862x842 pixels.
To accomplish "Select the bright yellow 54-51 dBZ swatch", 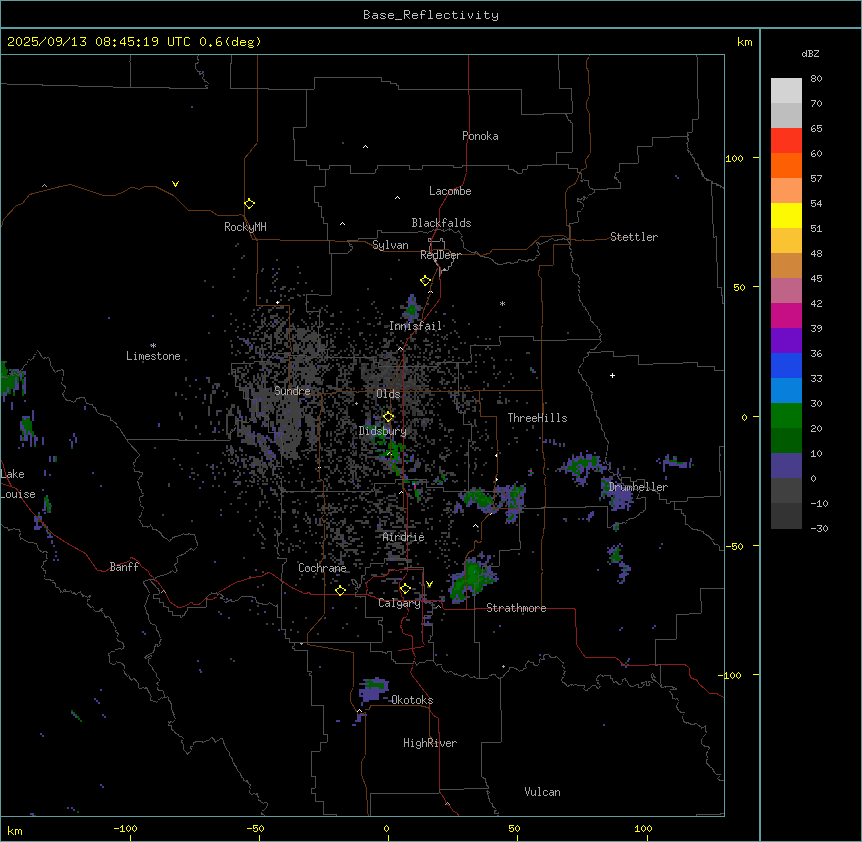I will [786, 215].
